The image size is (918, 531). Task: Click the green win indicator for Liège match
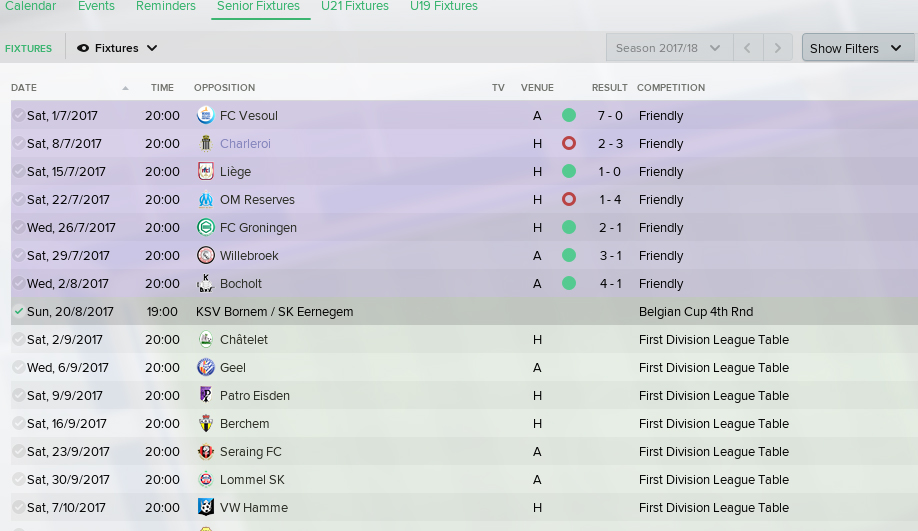[x=568, y=172]
